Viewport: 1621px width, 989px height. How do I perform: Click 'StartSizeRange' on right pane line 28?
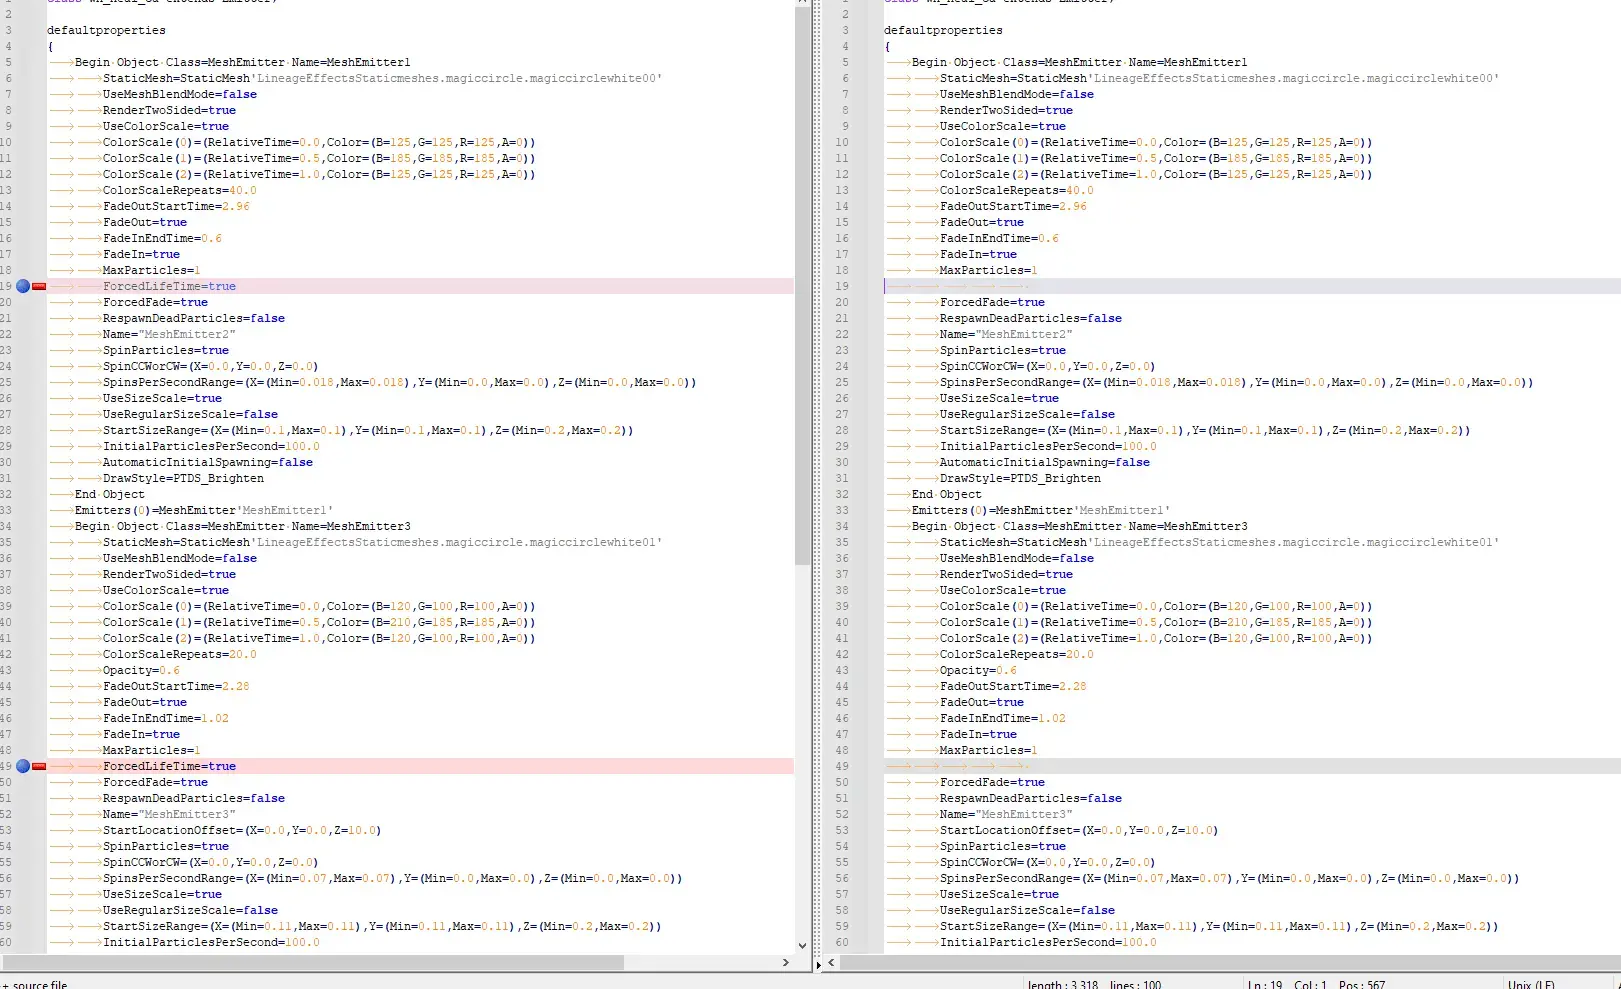coord(1204,430)
